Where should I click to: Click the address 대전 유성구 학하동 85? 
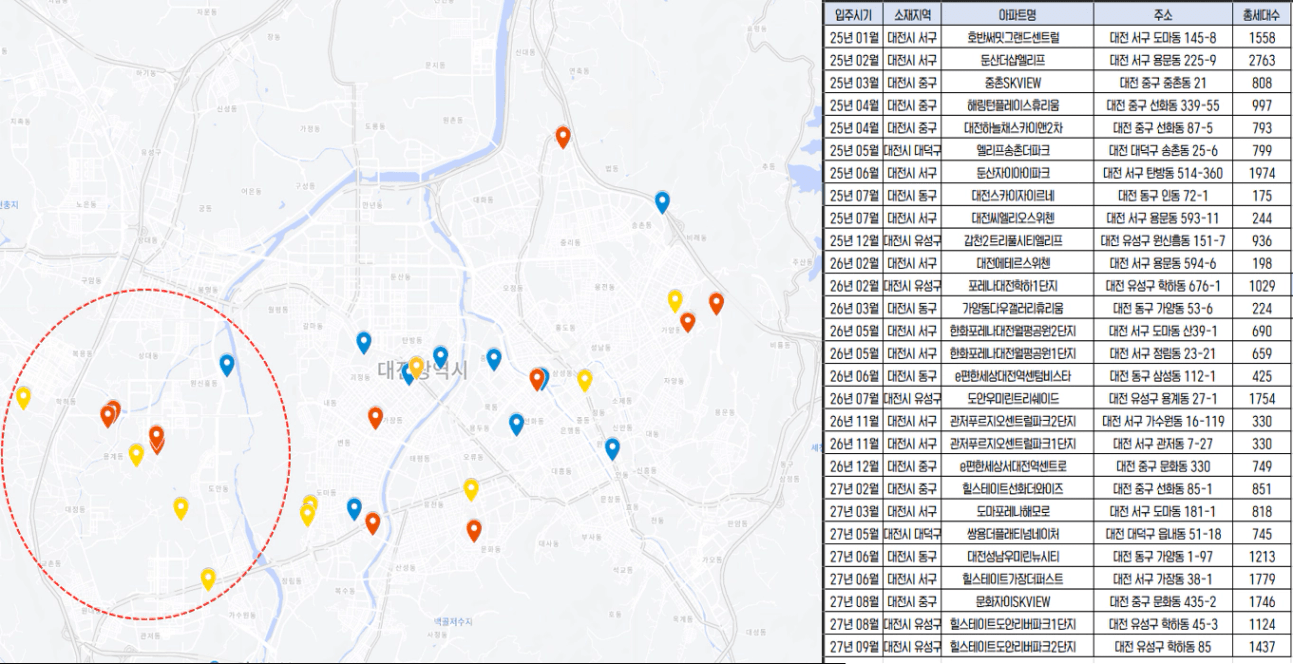pyautogui.click(x=1162, y=647)
